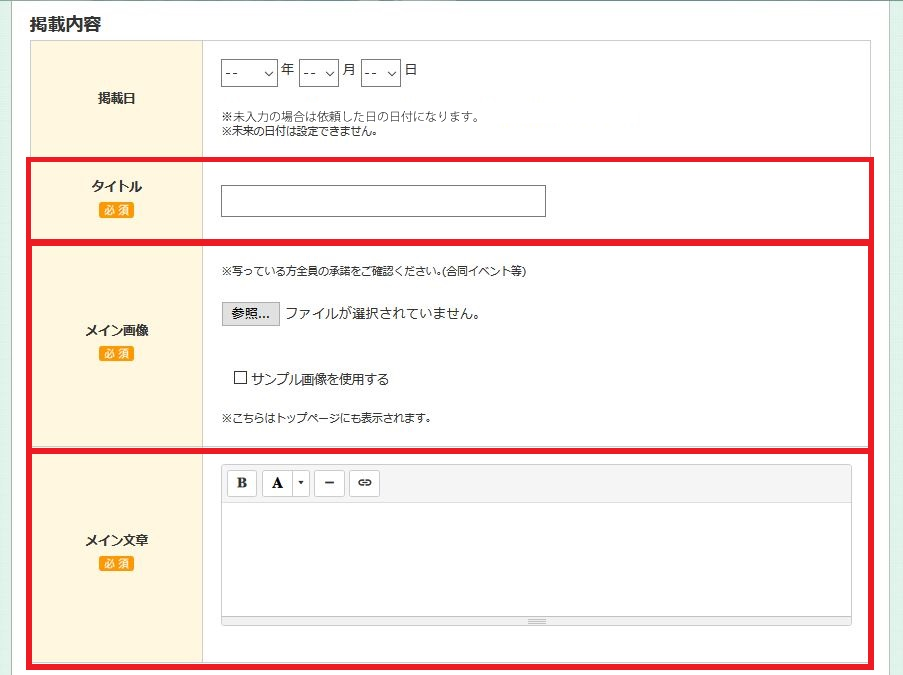
Task: Click the サンプル画像を使用する label text
Action: 320,379
